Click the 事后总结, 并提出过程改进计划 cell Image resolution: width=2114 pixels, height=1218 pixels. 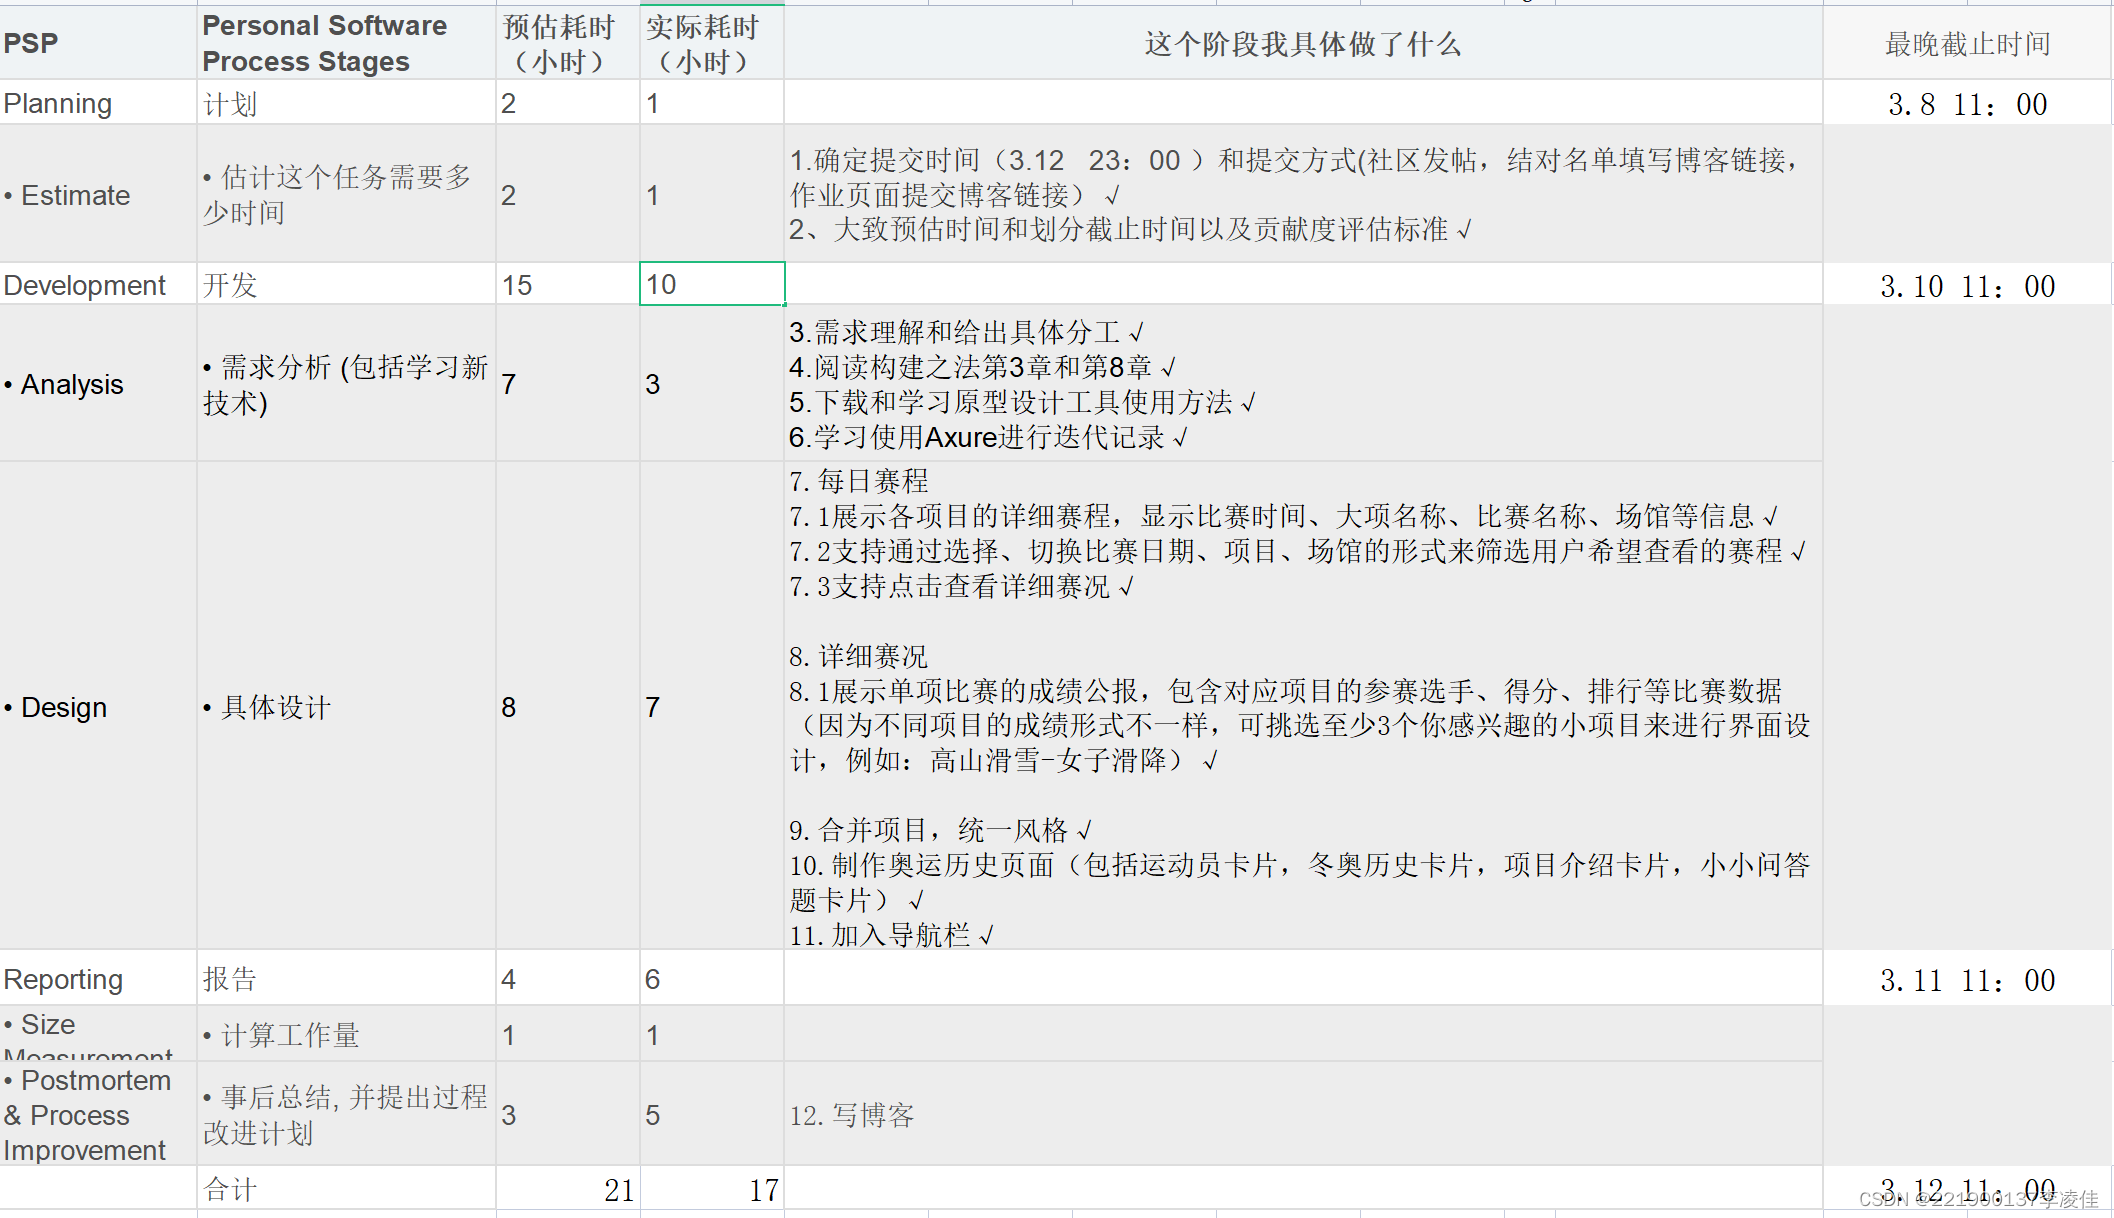point(346,1114)
